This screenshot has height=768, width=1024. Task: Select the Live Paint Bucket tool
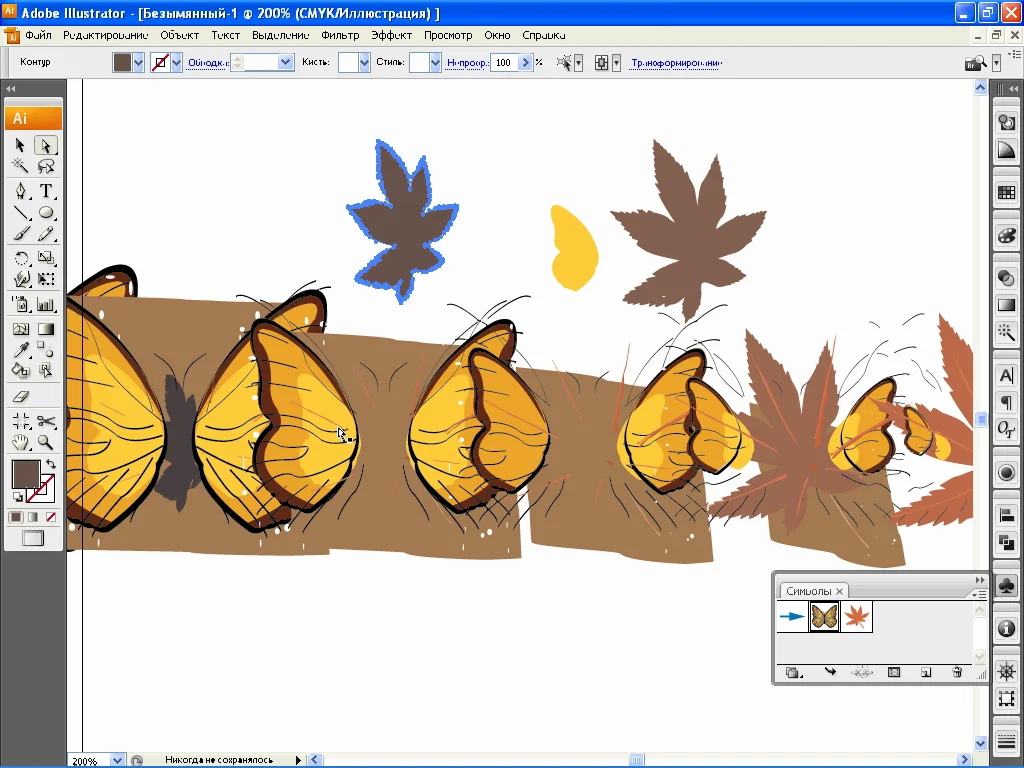coord(20,370)
